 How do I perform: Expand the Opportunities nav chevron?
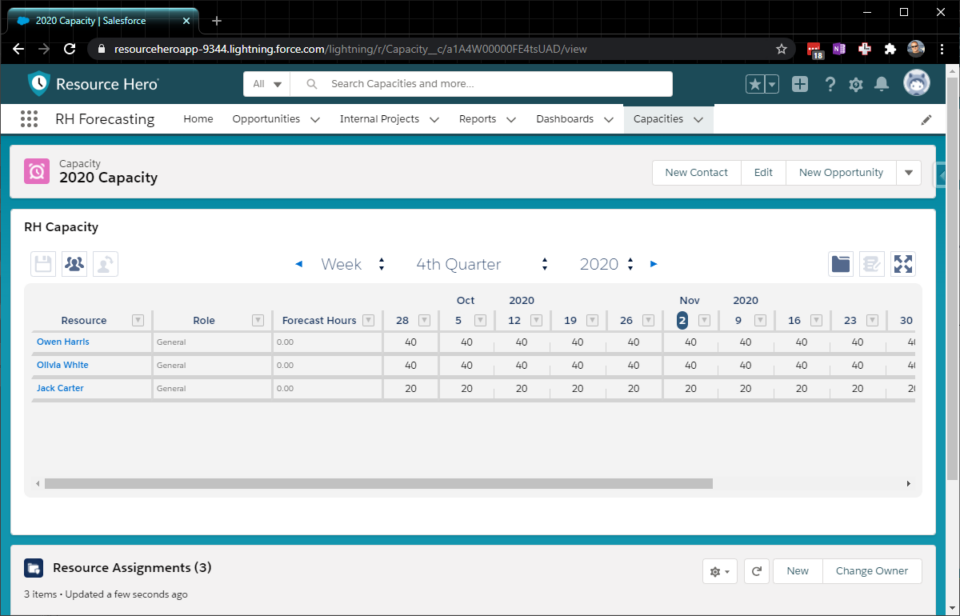(x=315, y=120)
